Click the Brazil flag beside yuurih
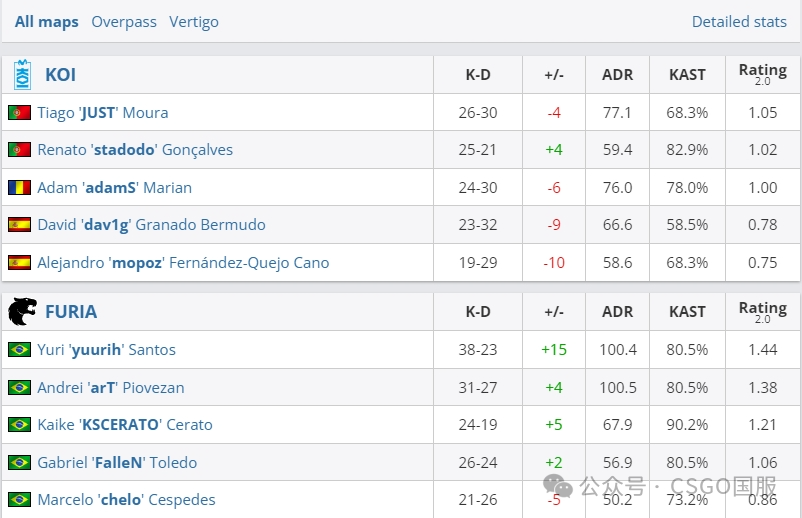The image size is (802, 518). click(x=19, y=350)
